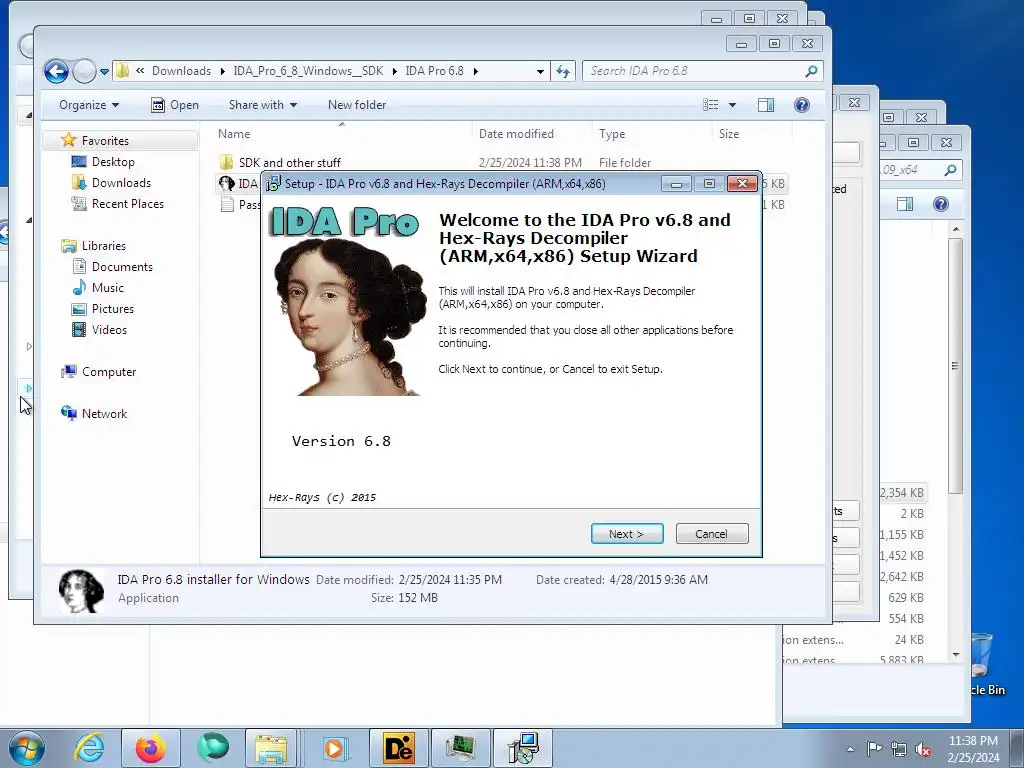Image resolution: width=1024 pixels, height=768 pixels.
Task: Expand the view options dropdown arrow
Action: (x=732, y=104)
